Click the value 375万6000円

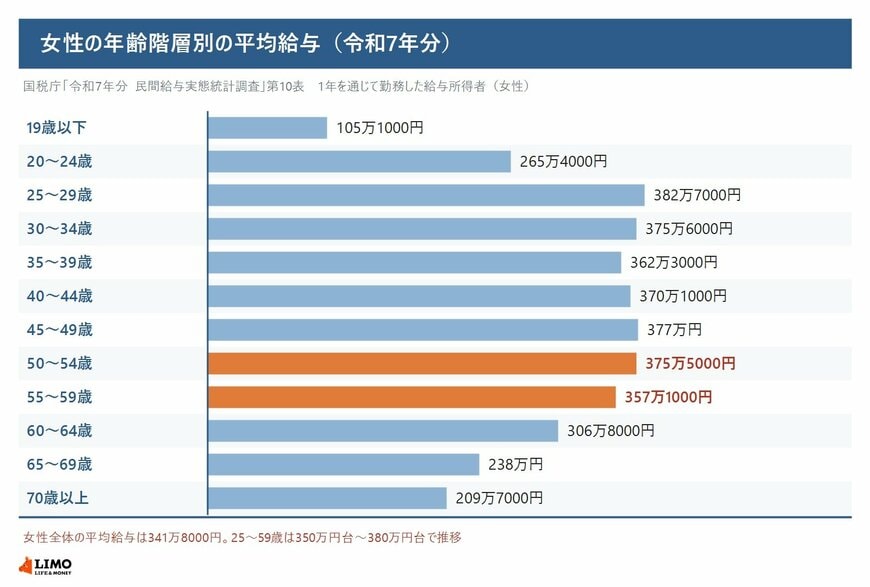point(689,229)
